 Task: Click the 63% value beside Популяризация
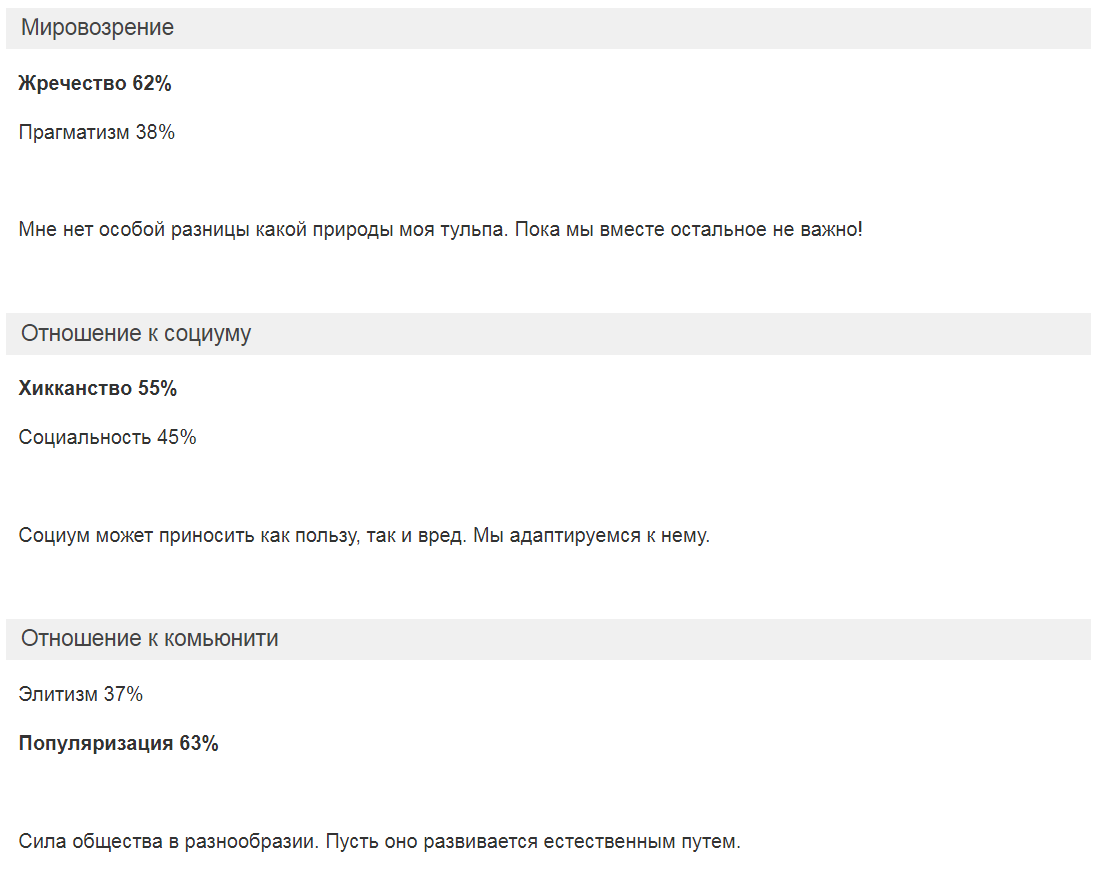tap(199, 744)
